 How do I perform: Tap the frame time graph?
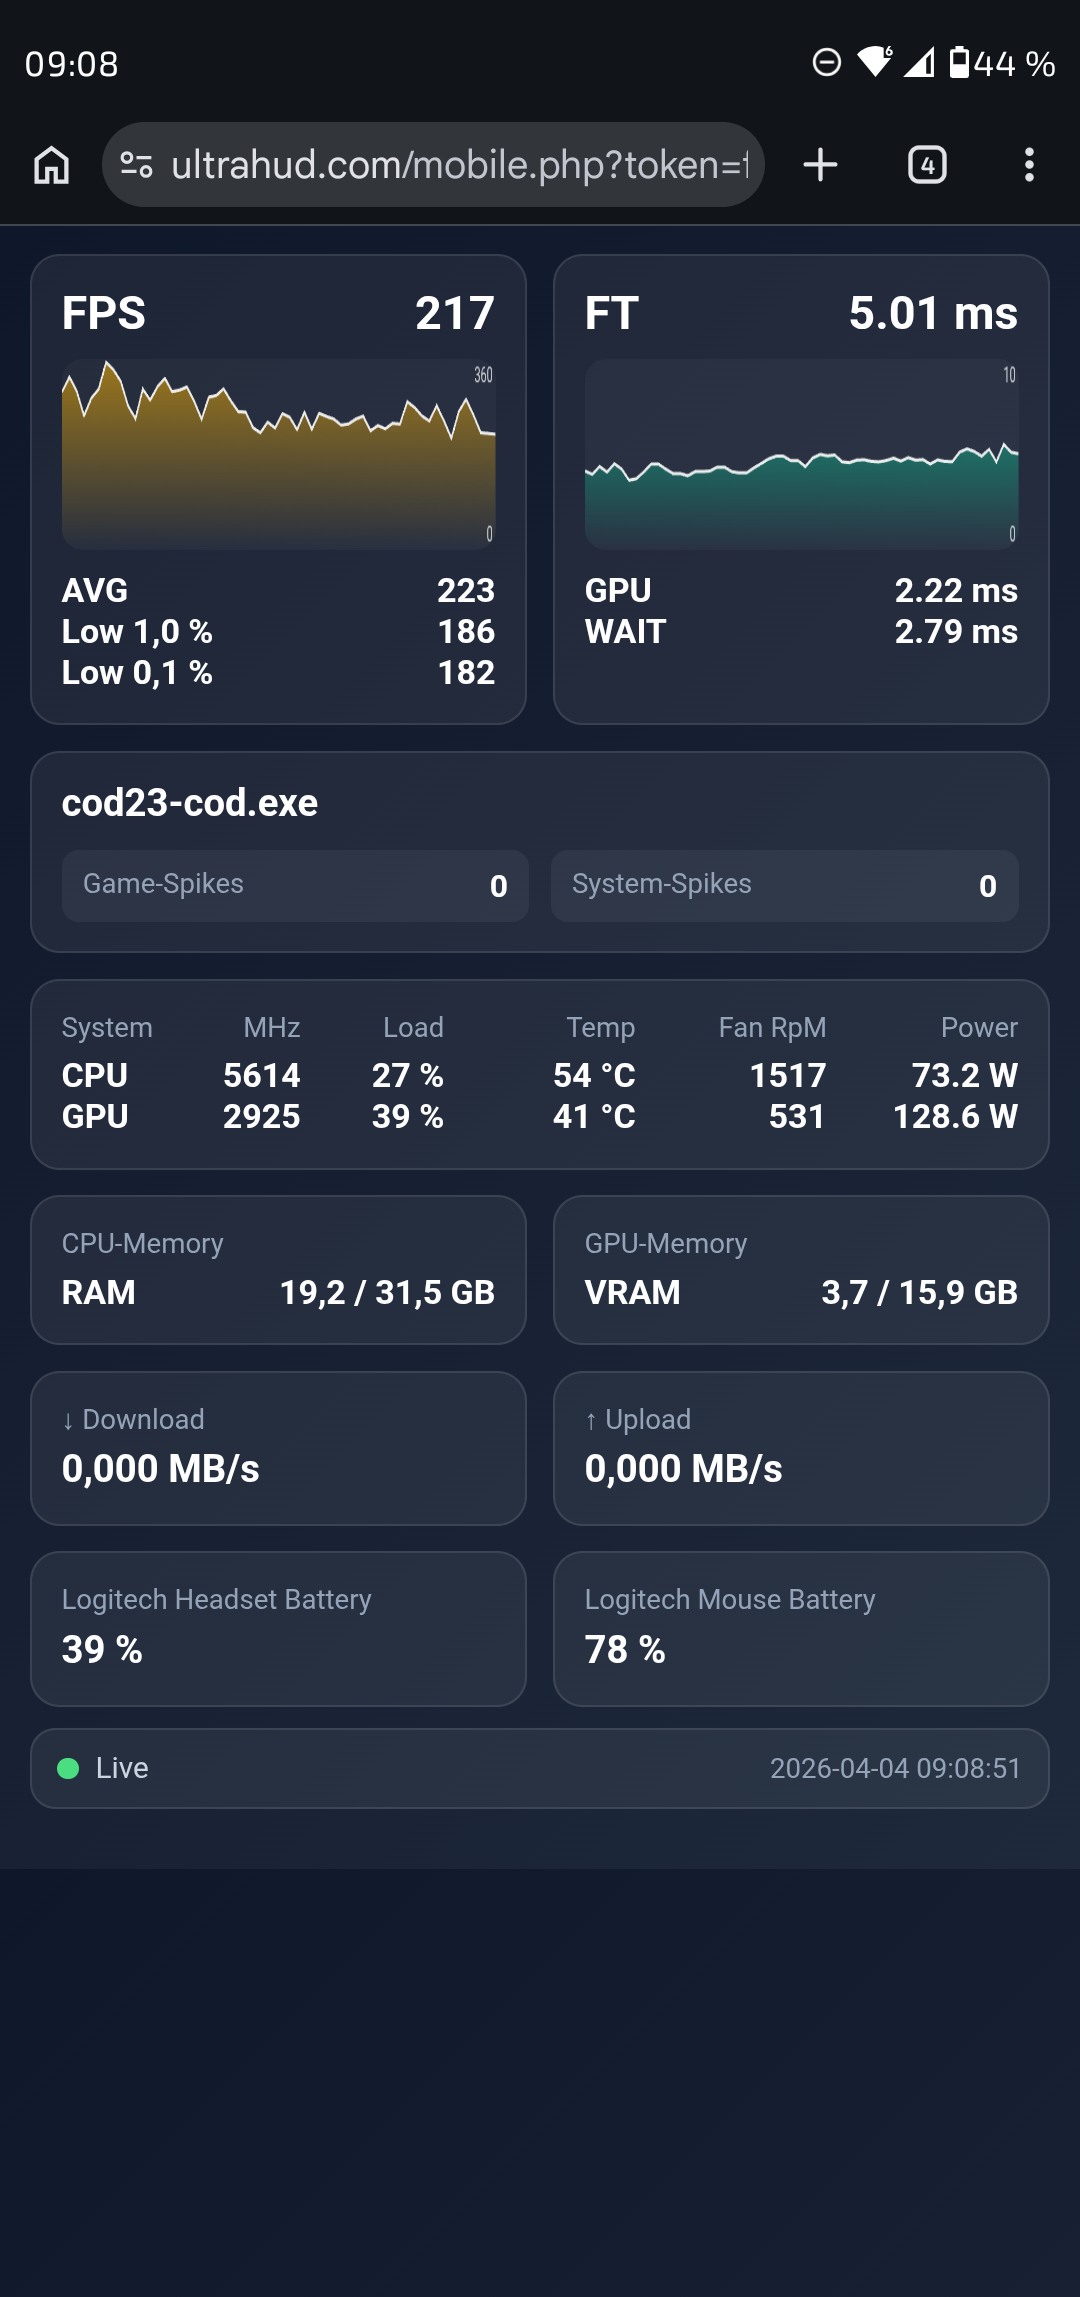point(801,454)
